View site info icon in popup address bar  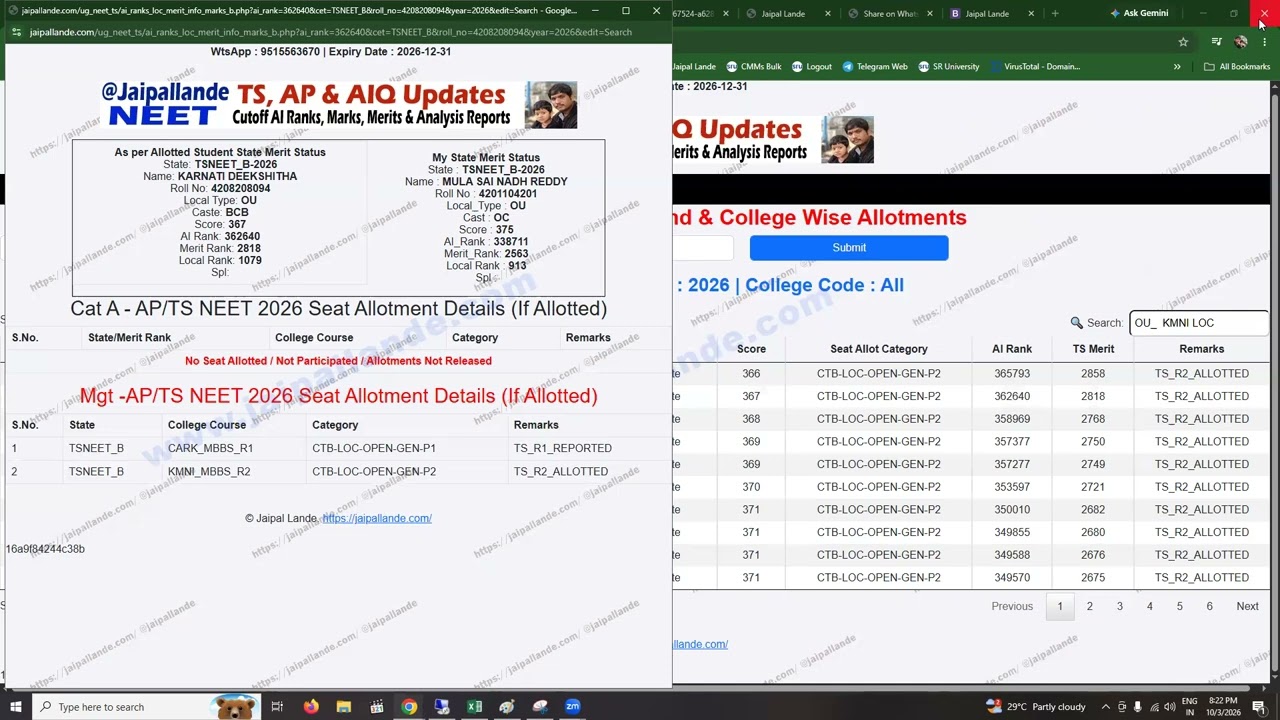(16, 32)
